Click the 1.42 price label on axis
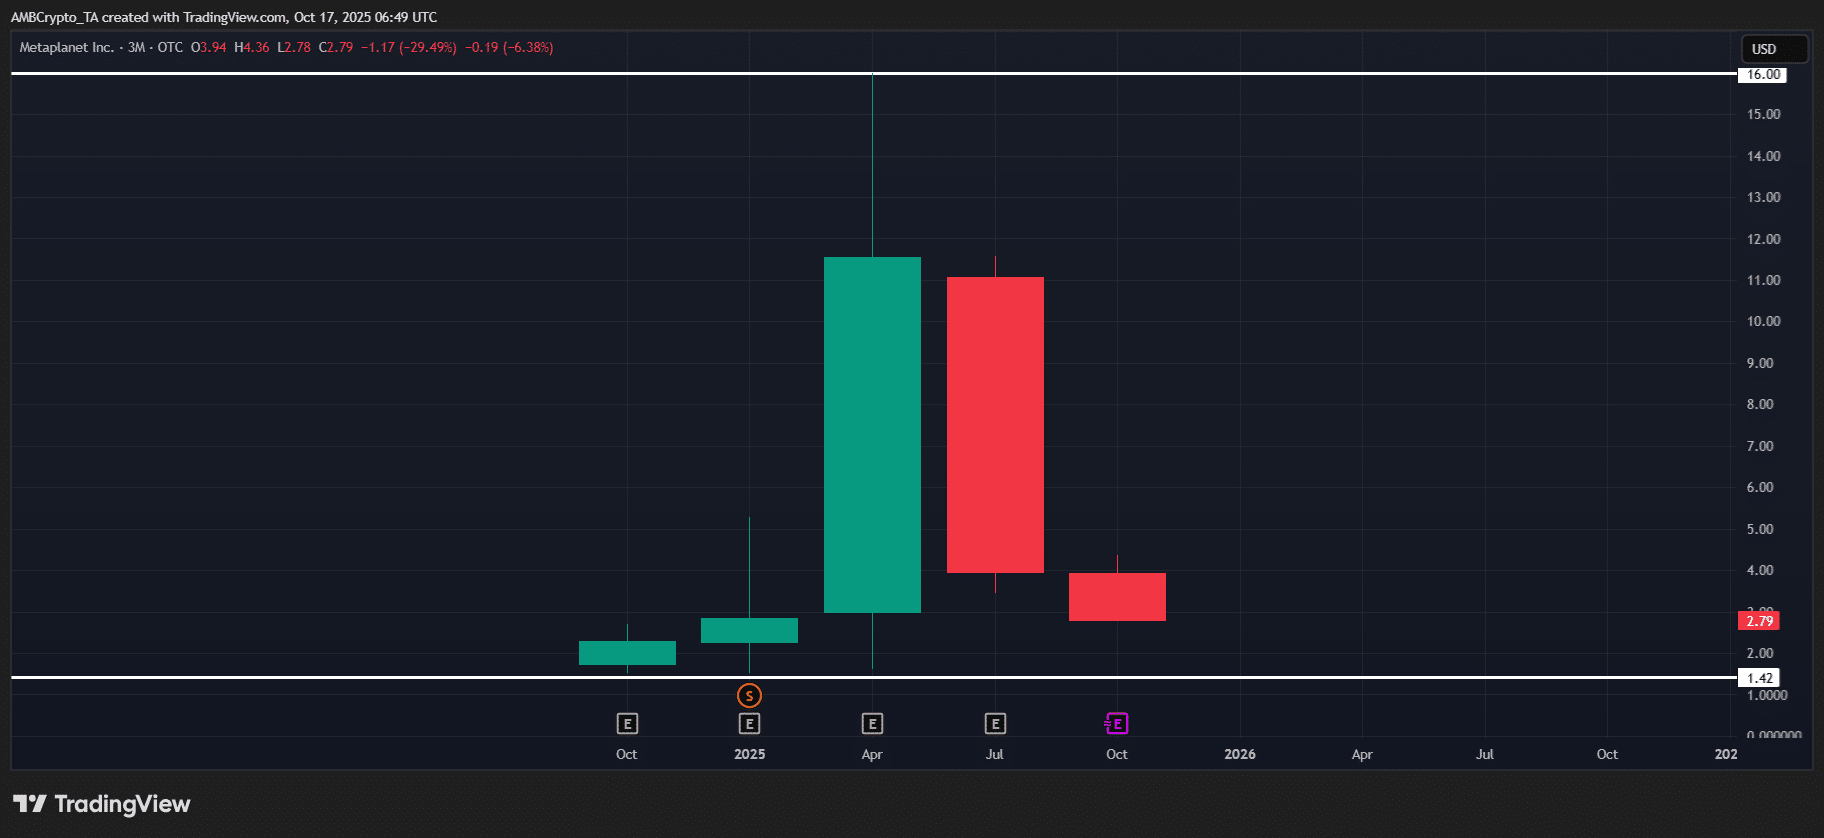 (x=1759, y=678)
